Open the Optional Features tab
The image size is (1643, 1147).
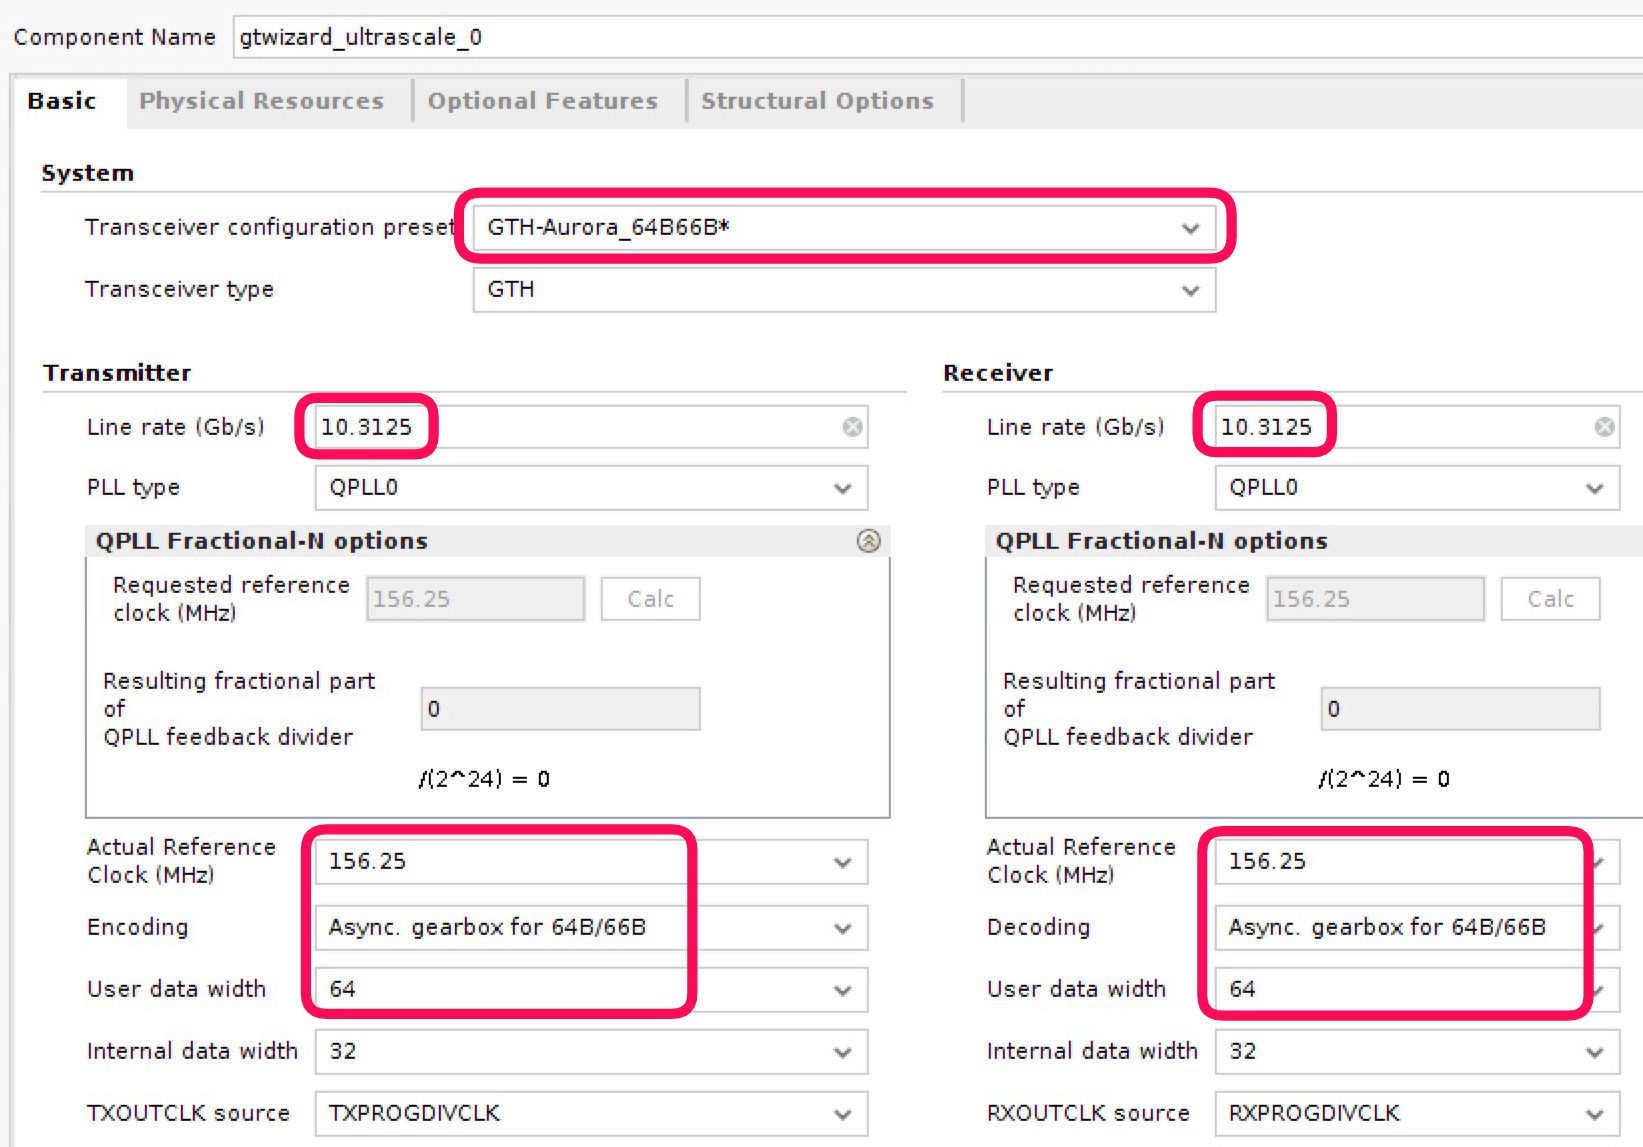543,101
